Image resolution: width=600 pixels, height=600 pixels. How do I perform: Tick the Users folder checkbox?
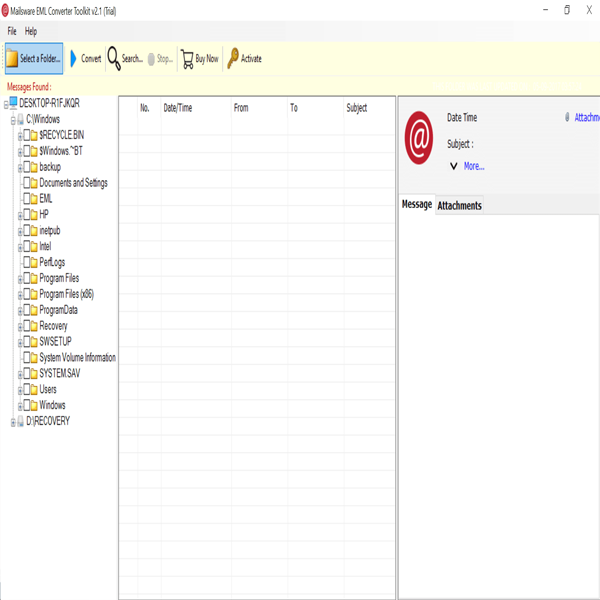27,389
